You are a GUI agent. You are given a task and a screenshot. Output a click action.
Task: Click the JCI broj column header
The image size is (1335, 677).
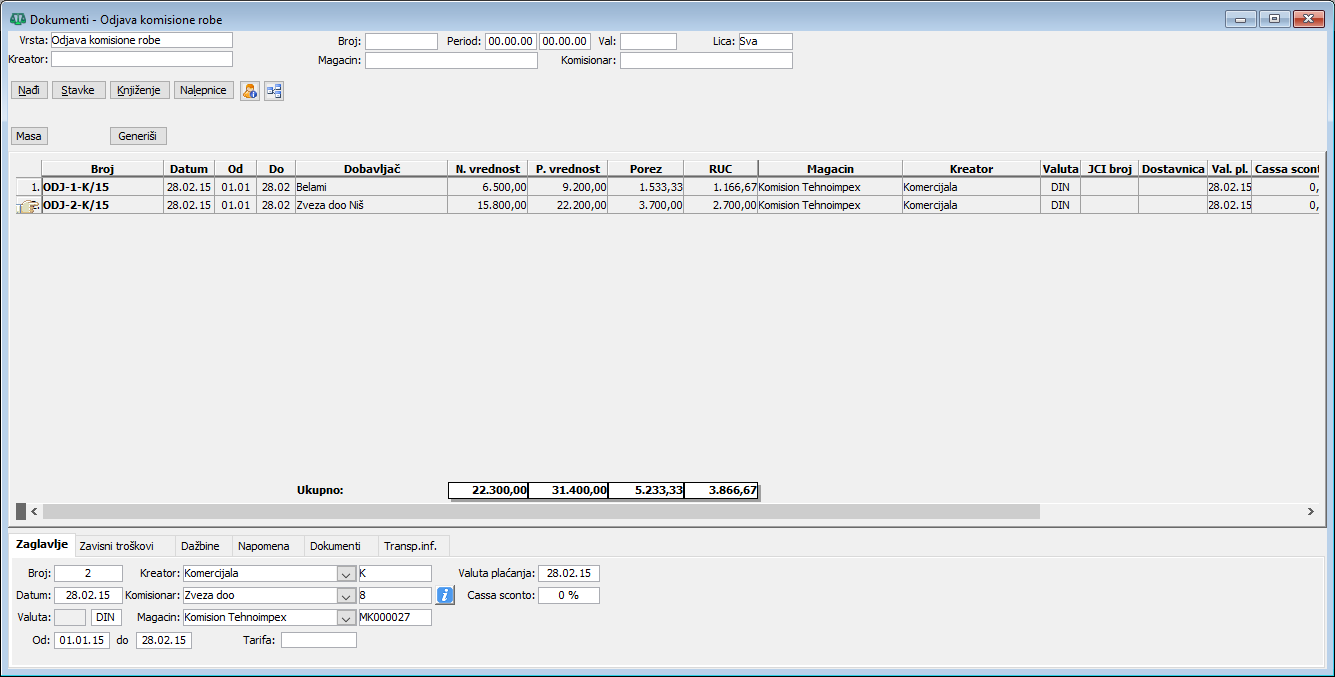[1110, 169]
